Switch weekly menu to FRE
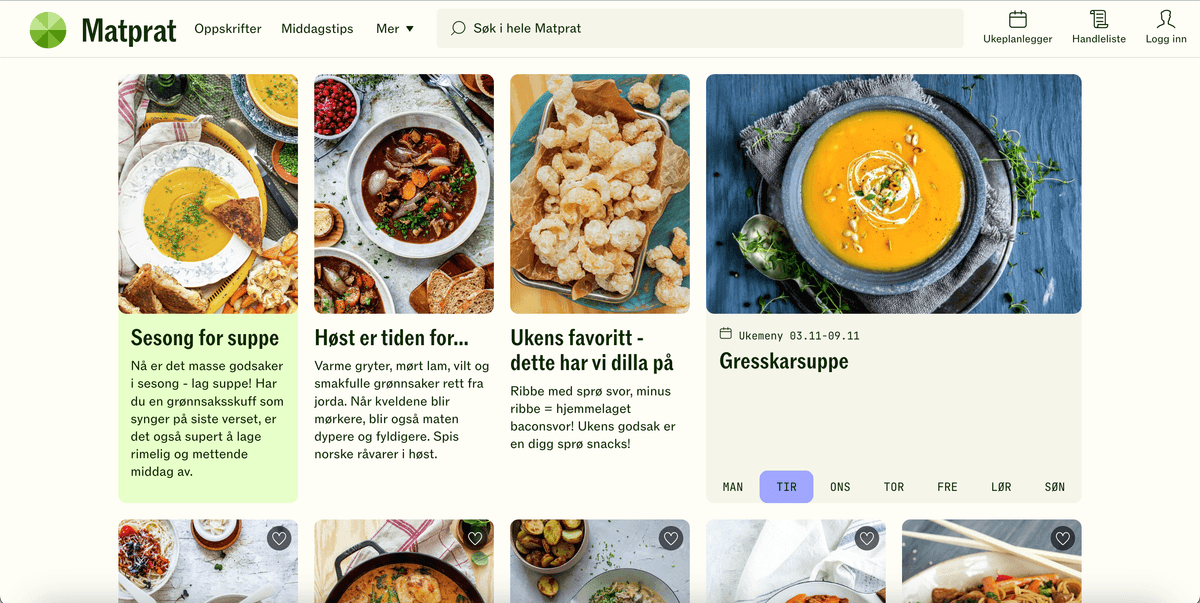 click(x=947, y=487)
